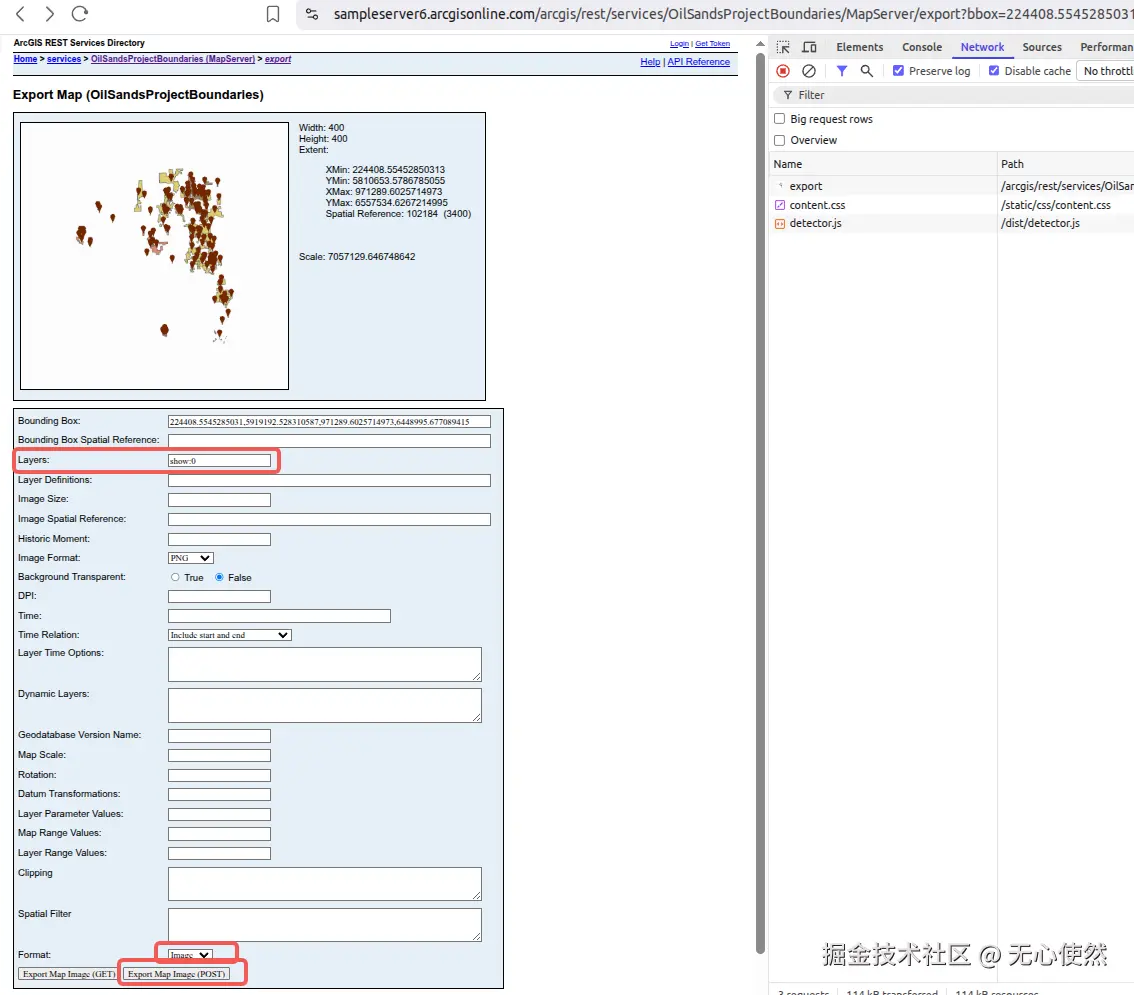
Task: Focus the Dynamic Layers textarea
Action: 325,705
